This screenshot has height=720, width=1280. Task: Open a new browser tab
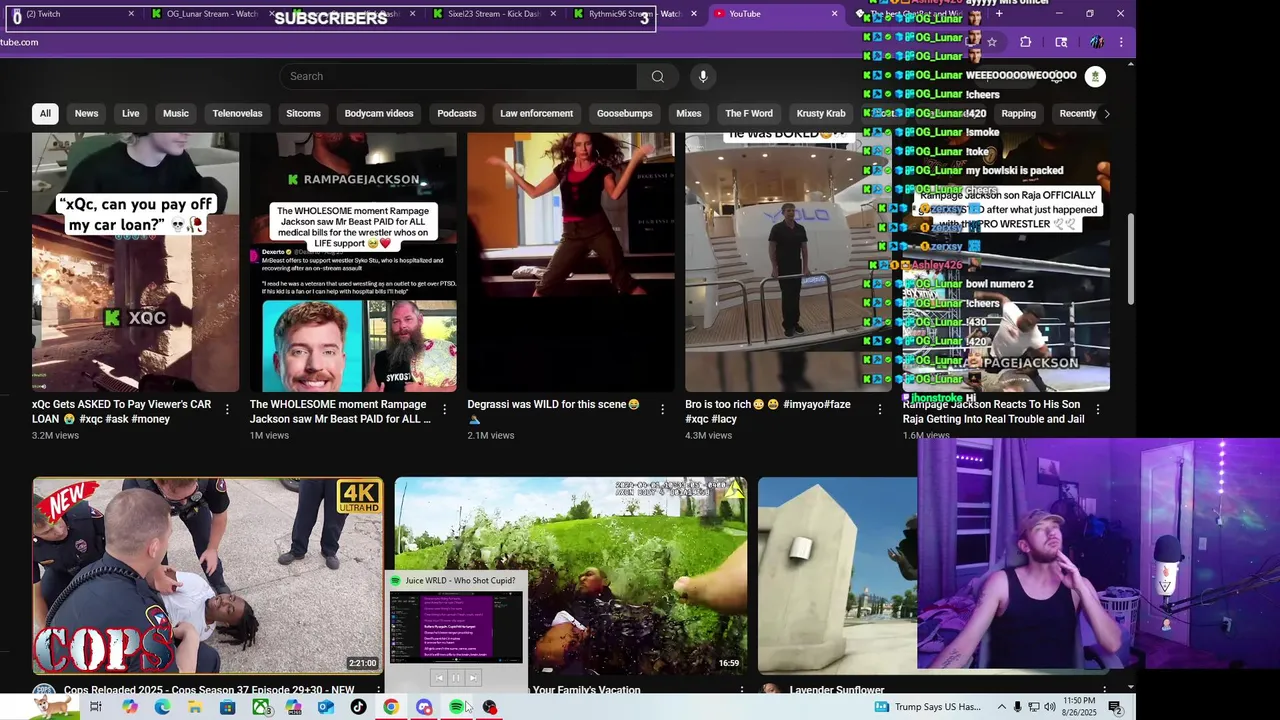tap(999, 14)
